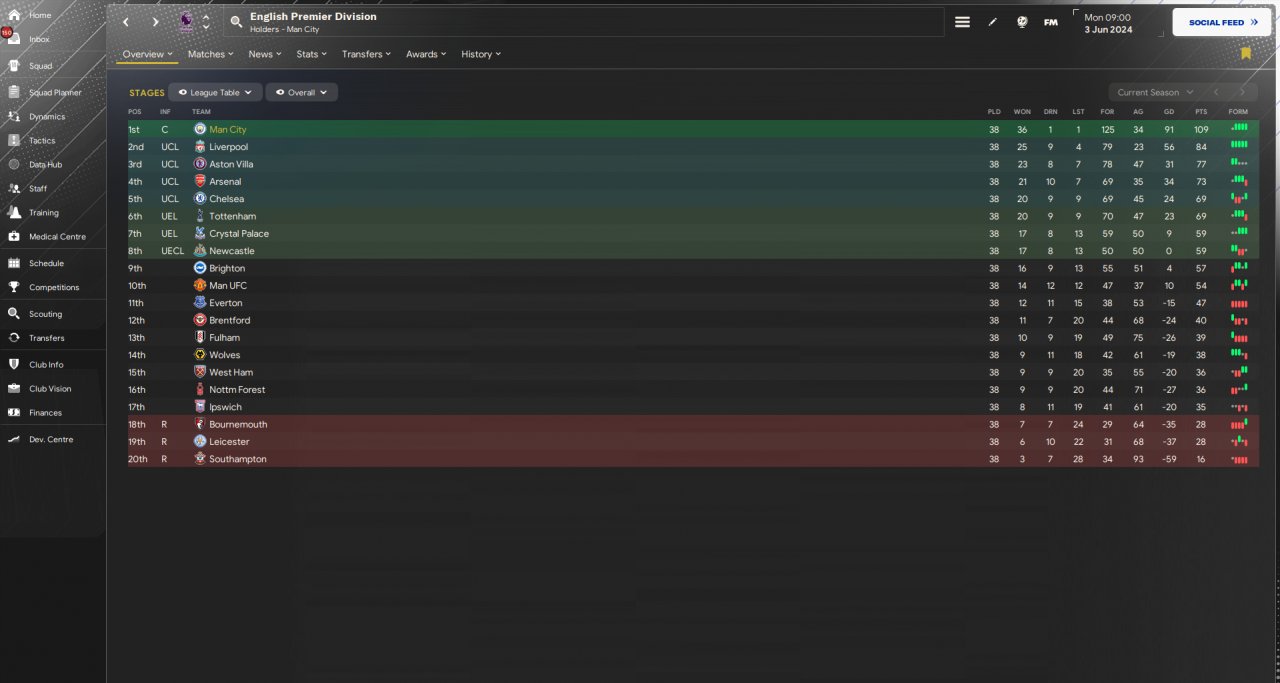Viewport: 1280px width, 683px height.
Task: Open the Tactics board icon
Action: point(13,140)
